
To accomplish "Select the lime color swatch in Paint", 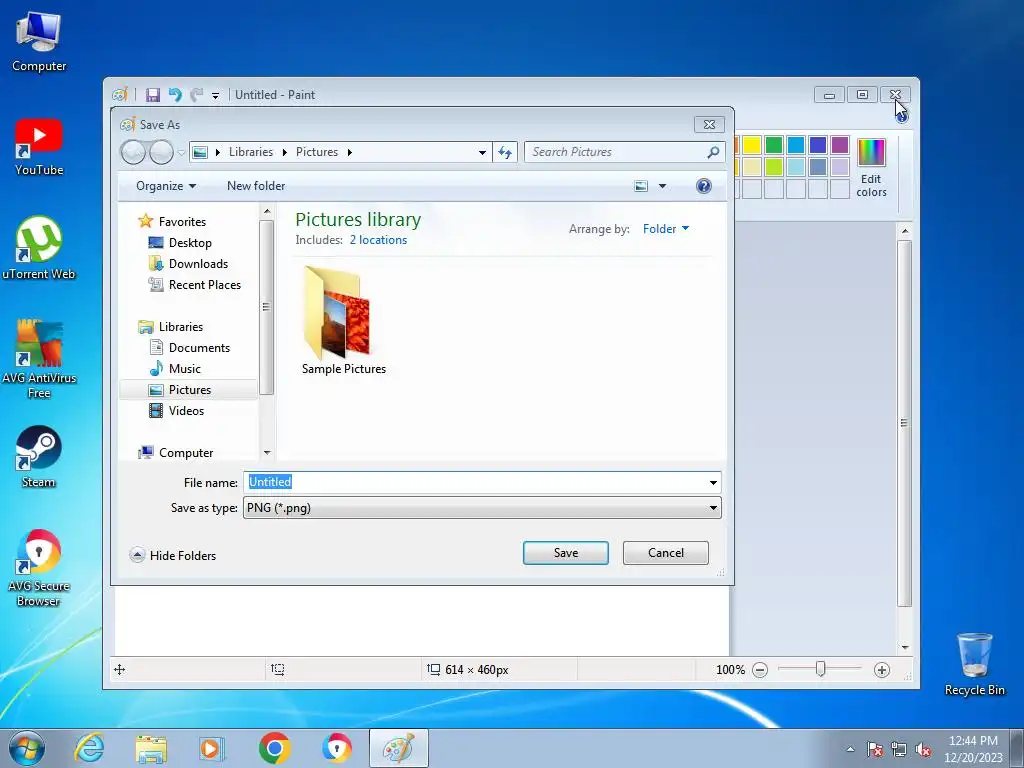I will pos(774,167).
